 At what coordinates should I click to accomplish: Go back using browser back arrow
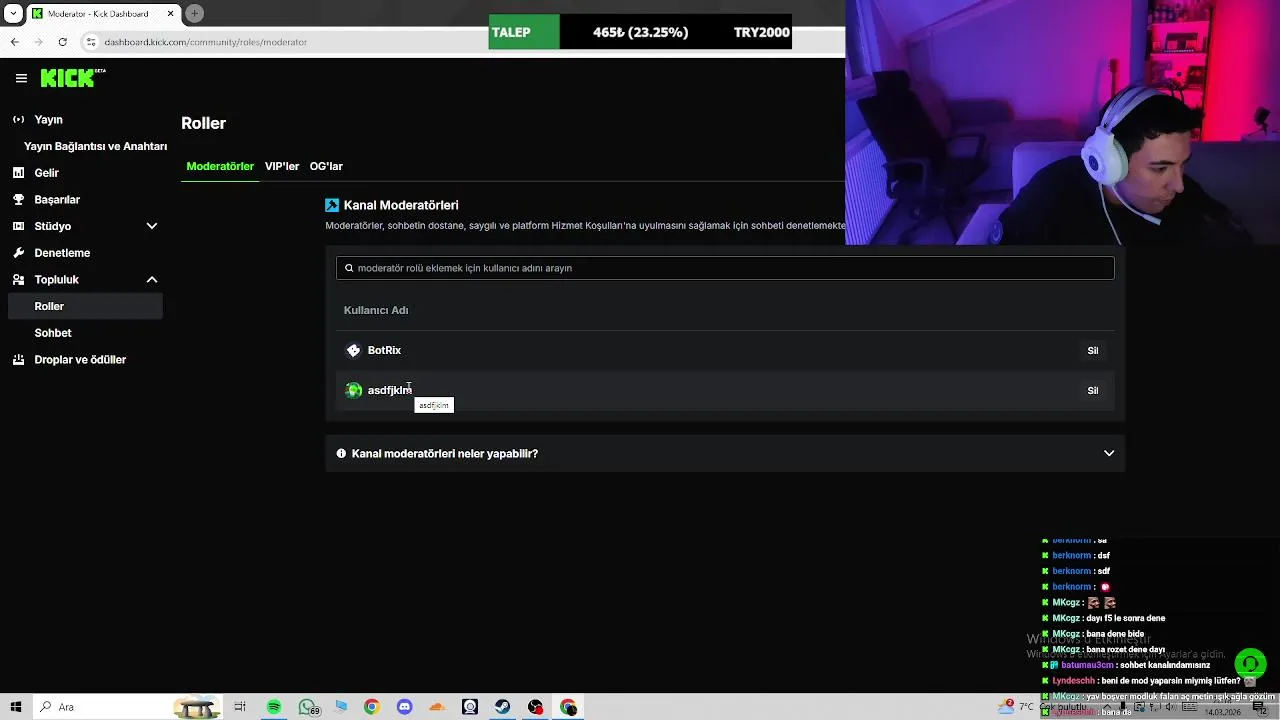click(x=14, y=42)
